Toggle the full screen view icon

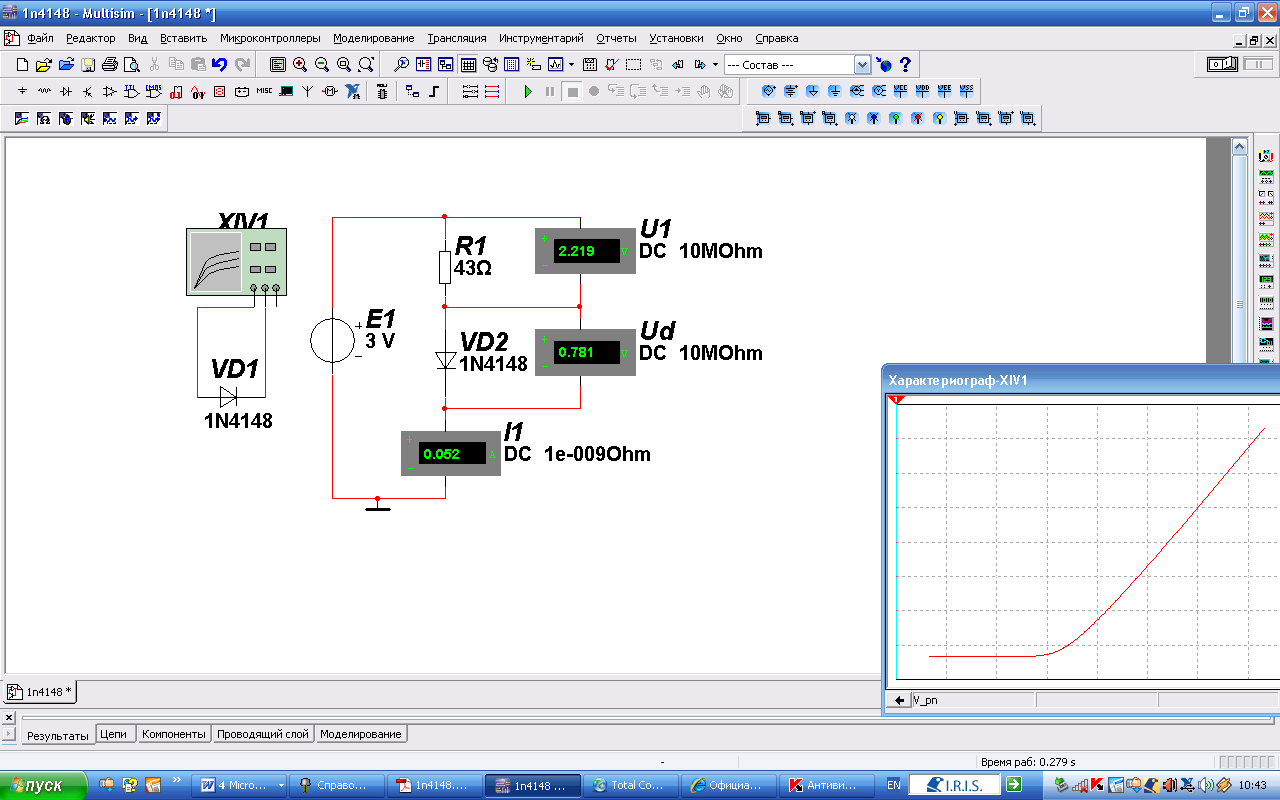[x=278, y=64]
